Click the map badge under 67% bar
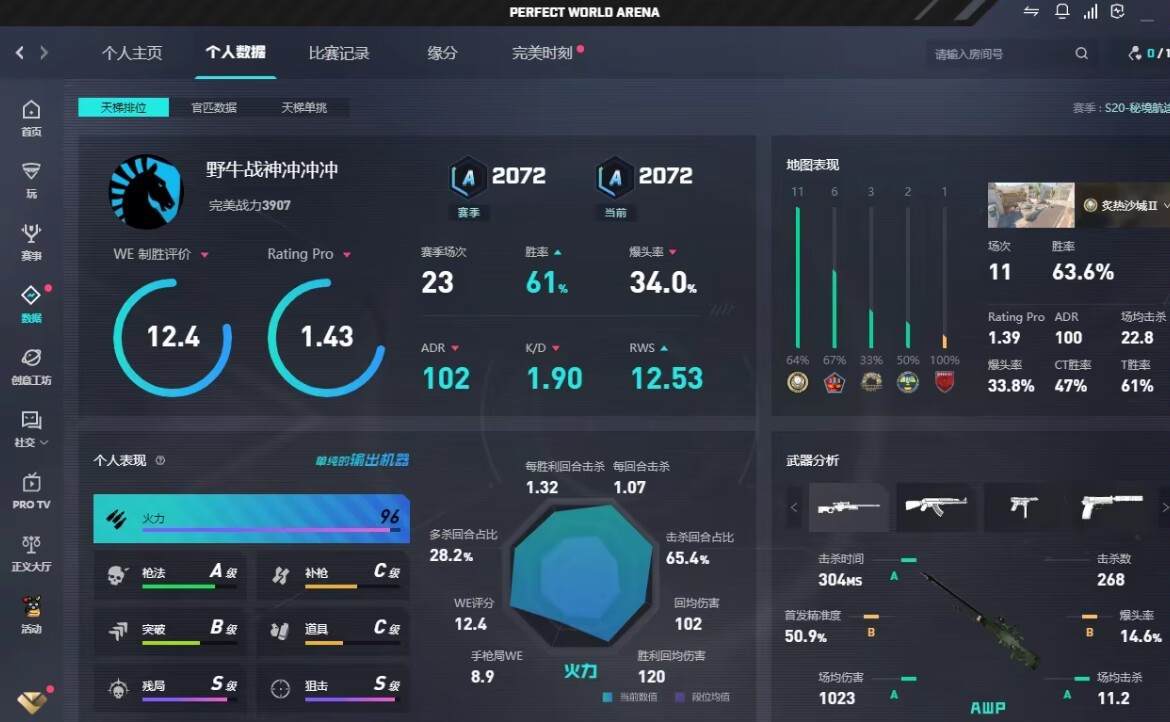 pyautogui.click(x=834, y=383)
